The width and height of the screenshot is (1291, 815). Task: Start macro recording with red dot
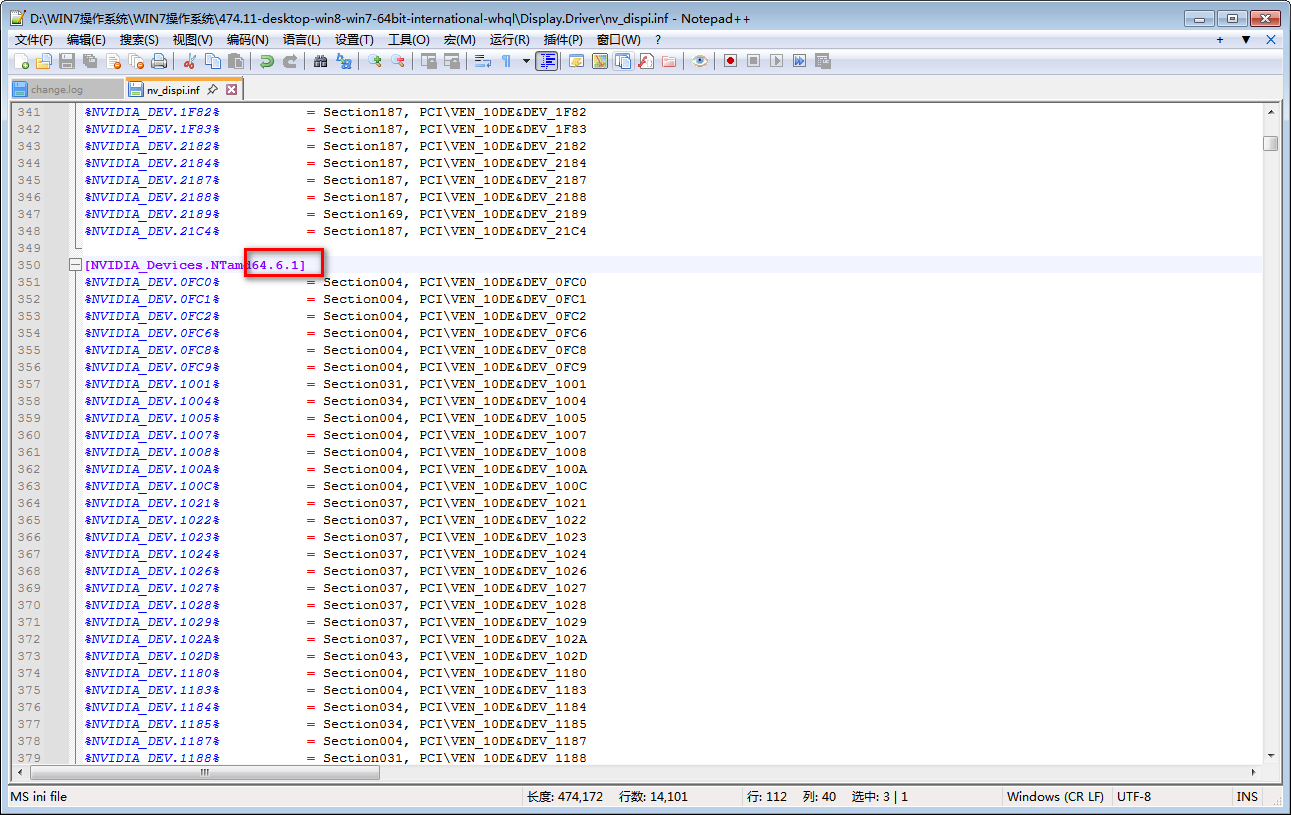(731, 61)
